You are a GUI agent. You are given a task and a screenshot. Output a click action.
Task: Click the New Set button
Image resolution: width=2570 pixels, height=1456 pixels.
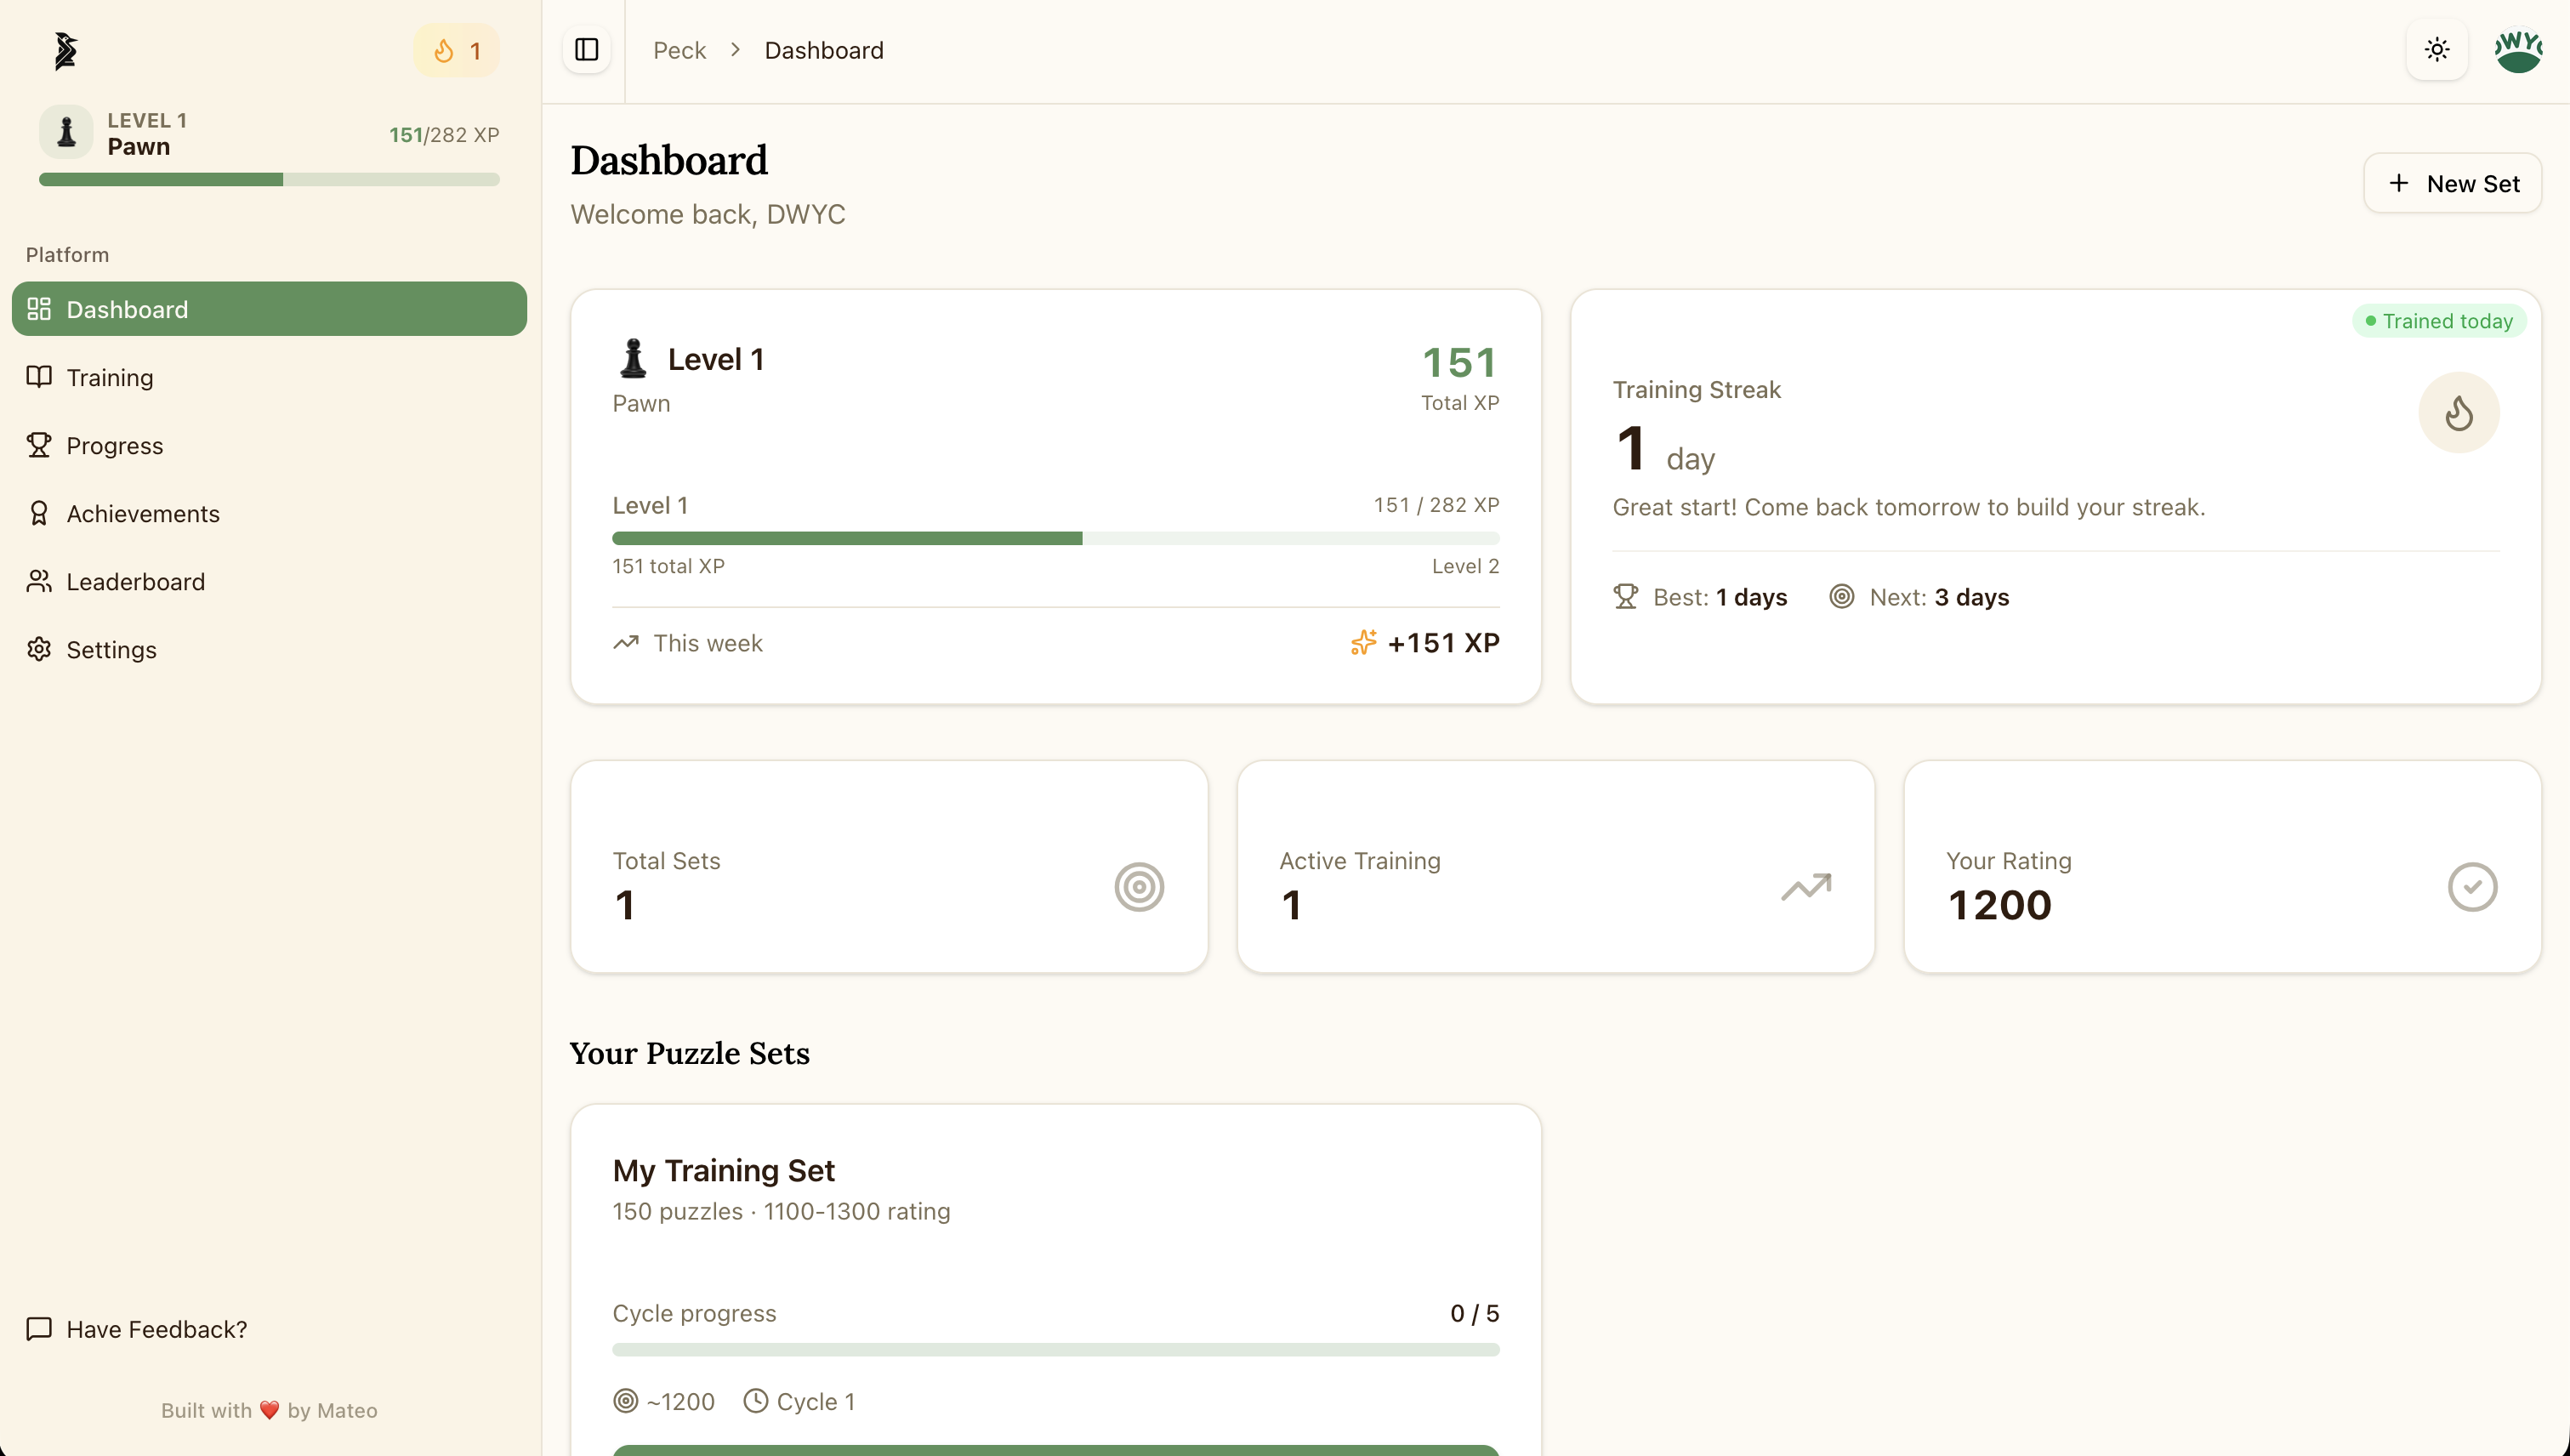pyautogui.click(x=2452, y=183)
